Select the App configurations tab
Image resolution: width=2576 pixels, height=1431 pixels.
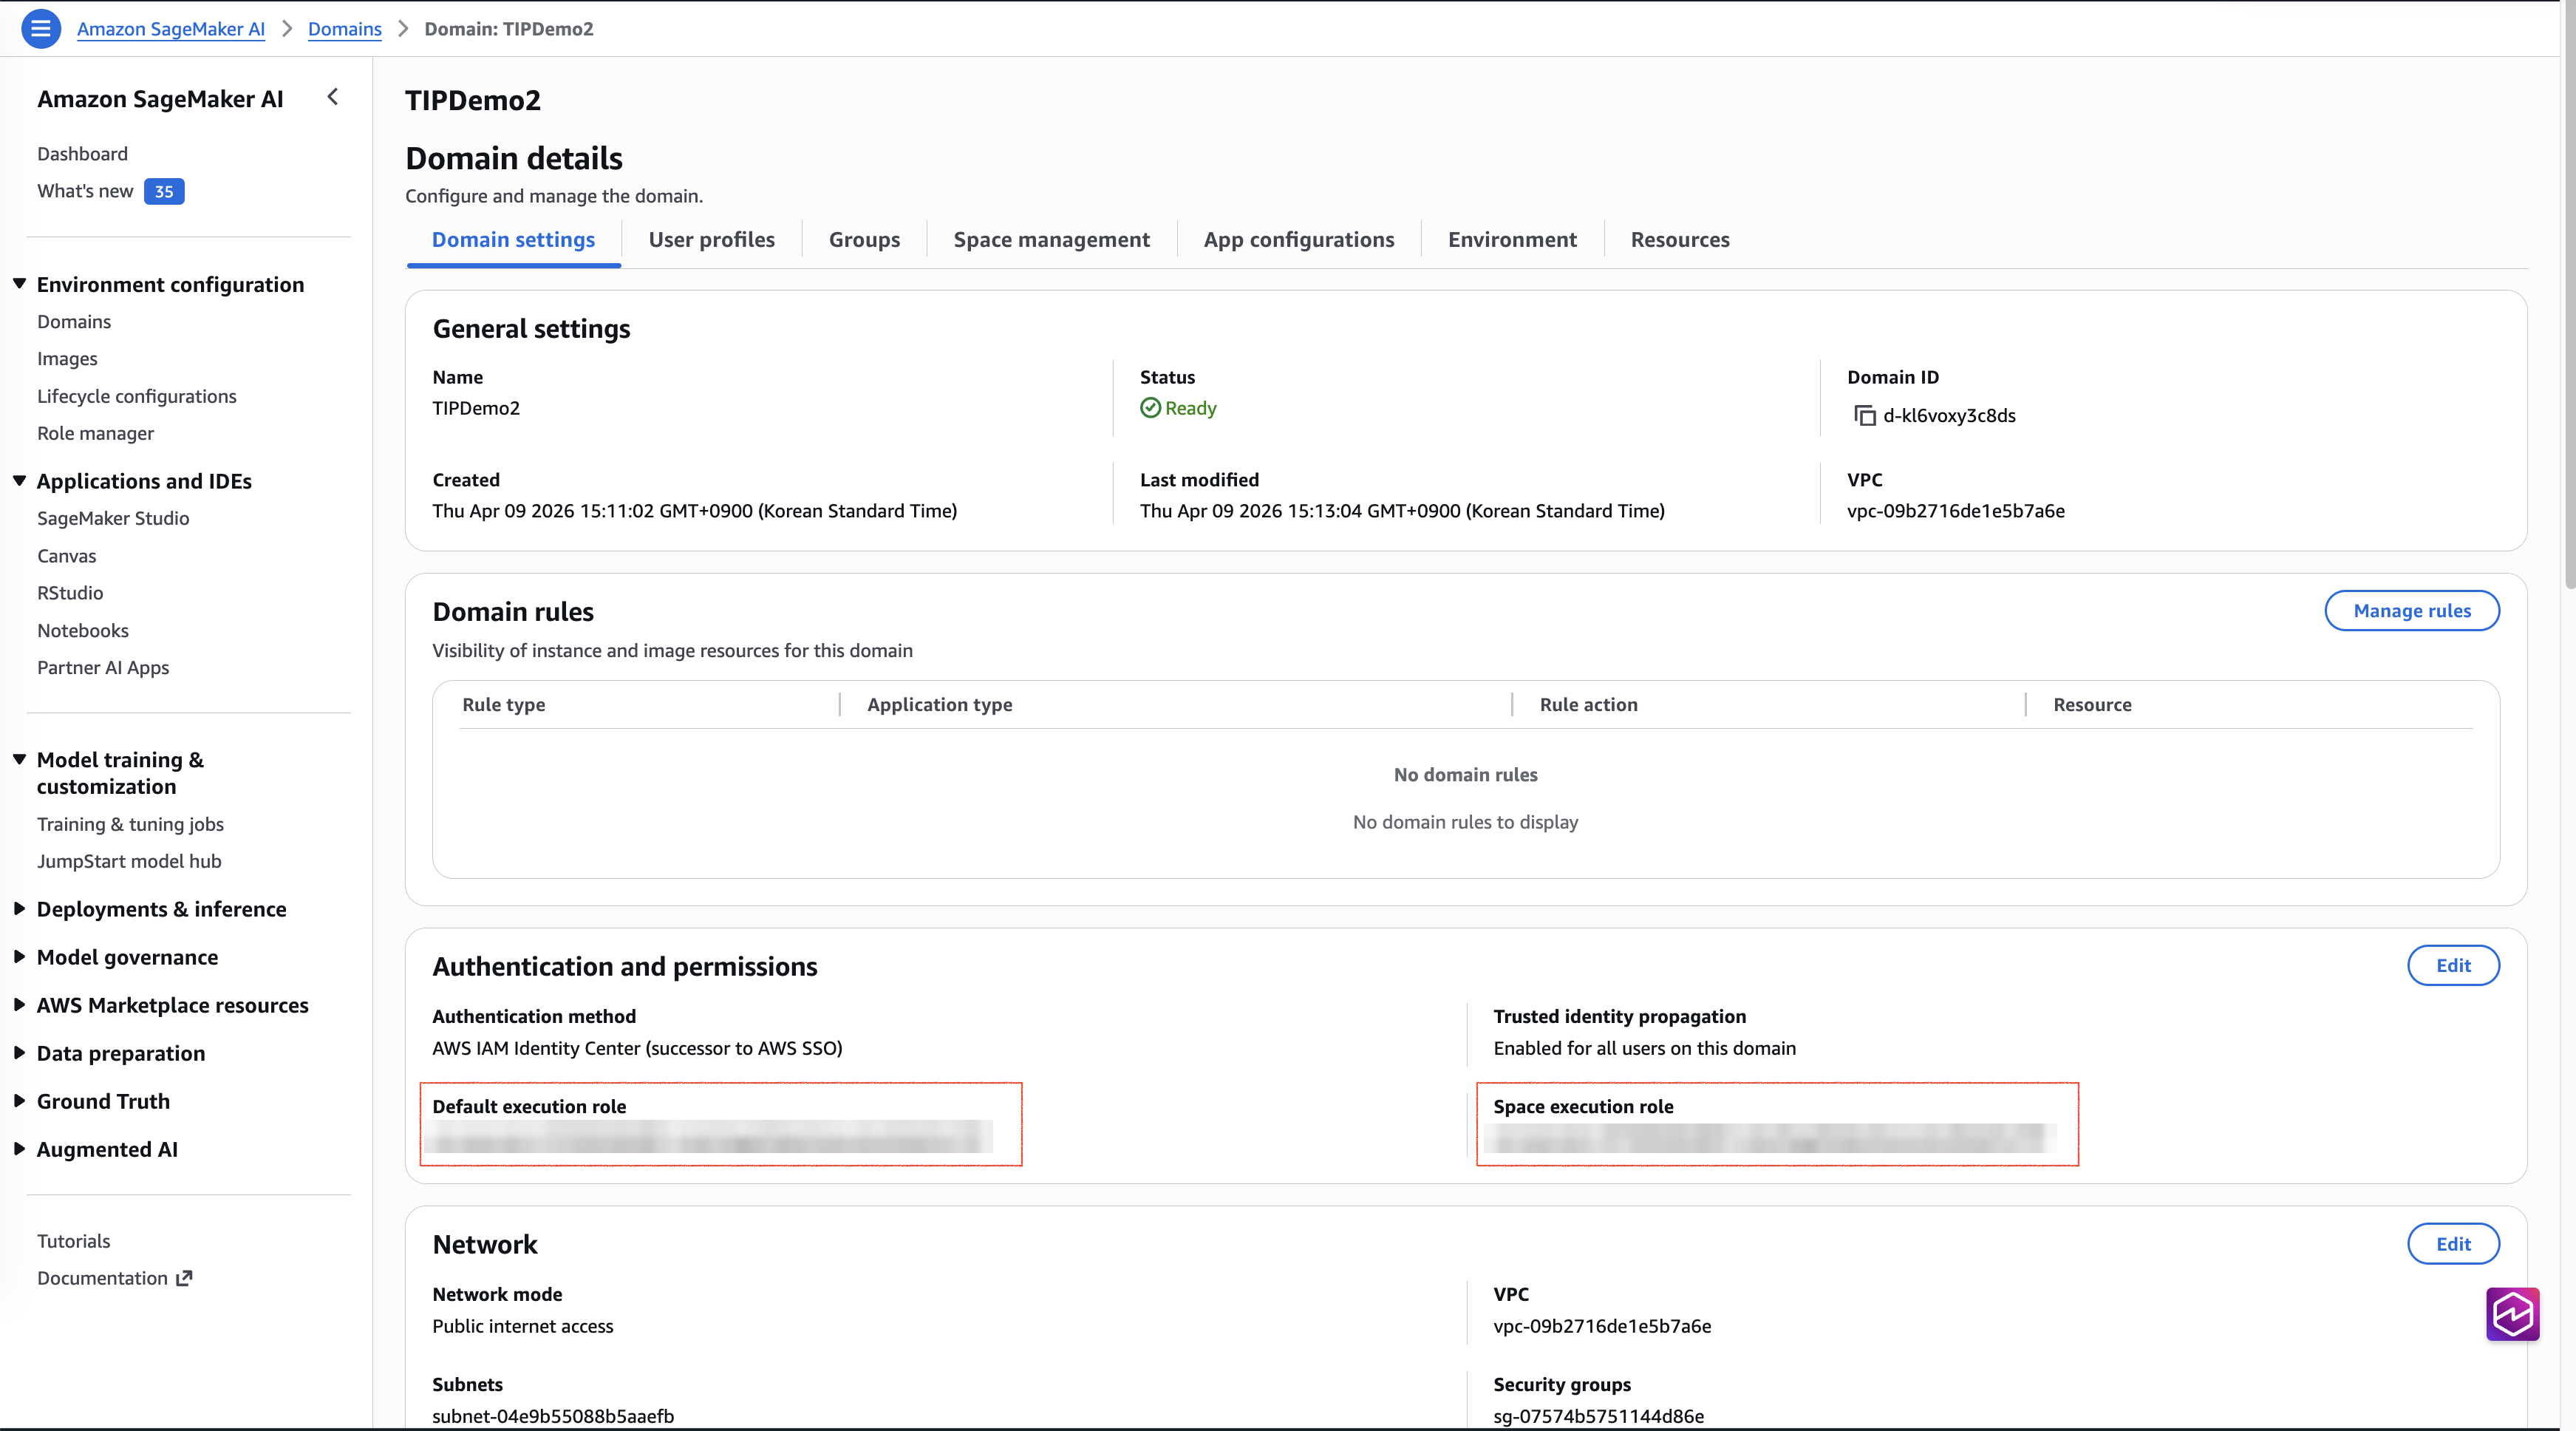point(1298,240)
